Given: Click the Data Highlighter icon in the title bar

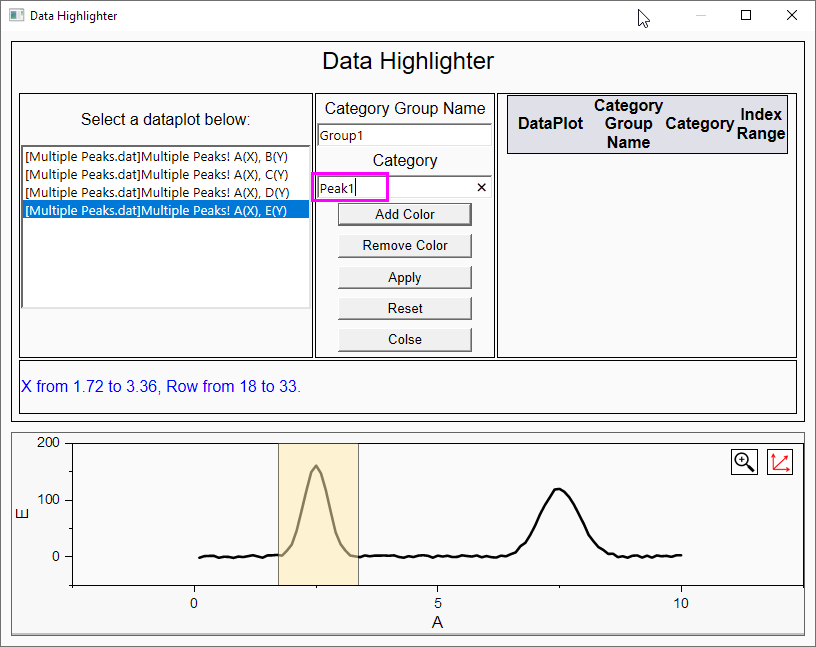Looking at the screenshot, I should coord(15,15).
